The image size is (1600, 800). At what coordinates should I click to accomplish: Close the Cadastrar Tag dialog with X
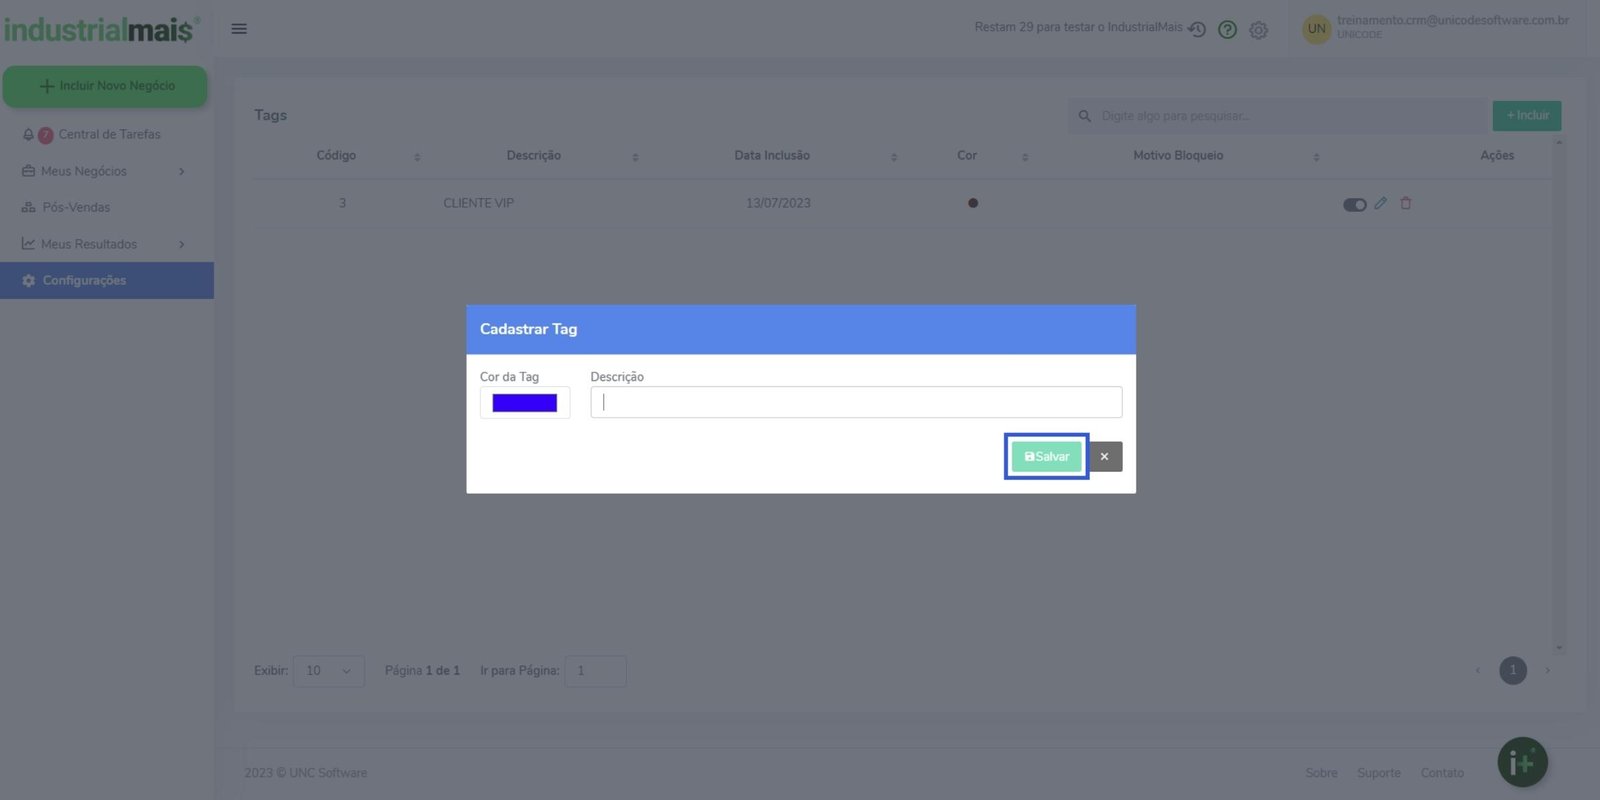[x=1104, y=457]
